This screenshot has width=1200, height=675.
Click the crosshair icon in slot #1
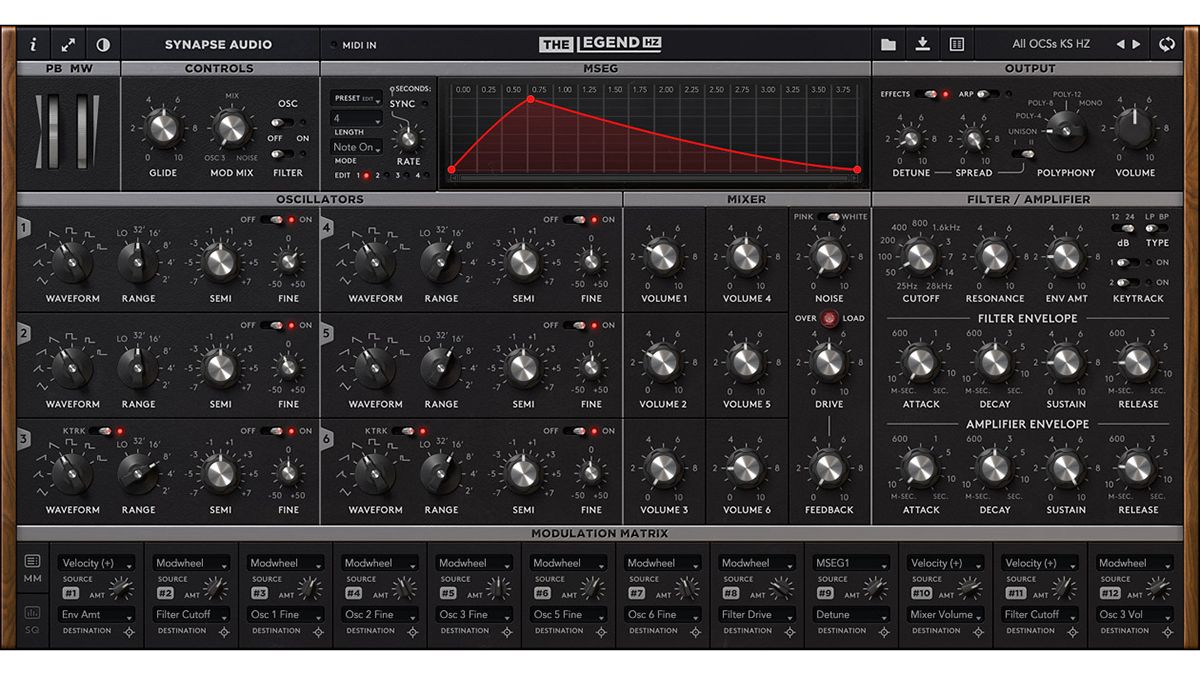point(129,632)
